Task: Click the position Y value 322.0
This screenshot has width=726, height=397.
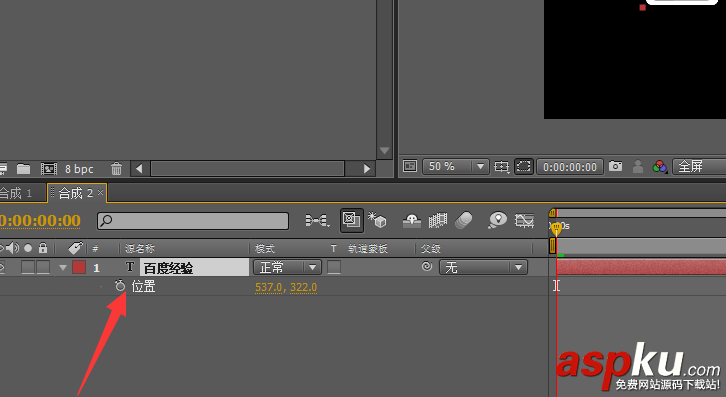Action: [304, 287]
